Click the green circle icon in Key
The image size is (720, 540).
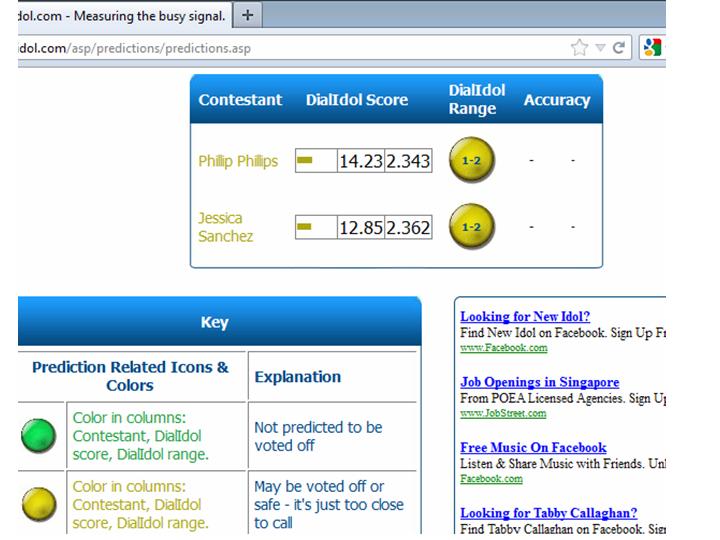pos(38,436)
